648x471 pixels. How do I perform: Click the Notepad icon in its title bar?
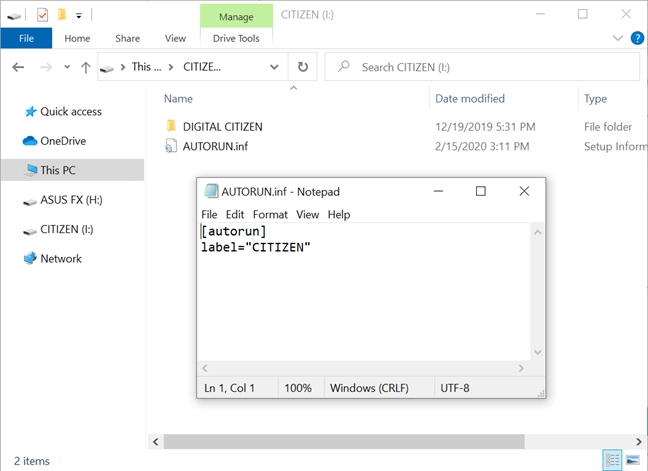click(x=211, y=191)
